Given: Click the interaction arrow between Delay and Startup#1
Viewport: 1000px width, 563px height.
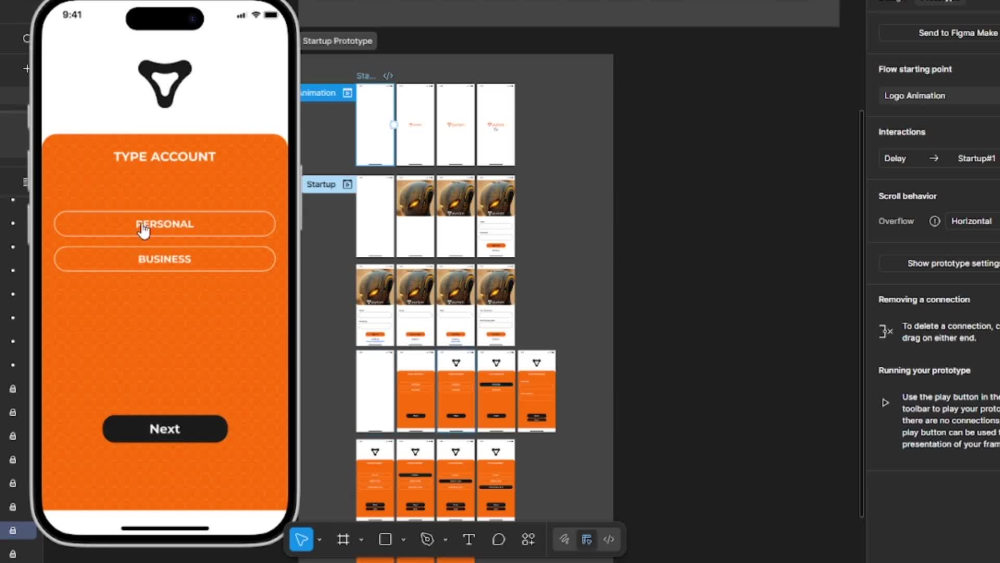Looking at the screenshot, I should click(x=934, y=158).
